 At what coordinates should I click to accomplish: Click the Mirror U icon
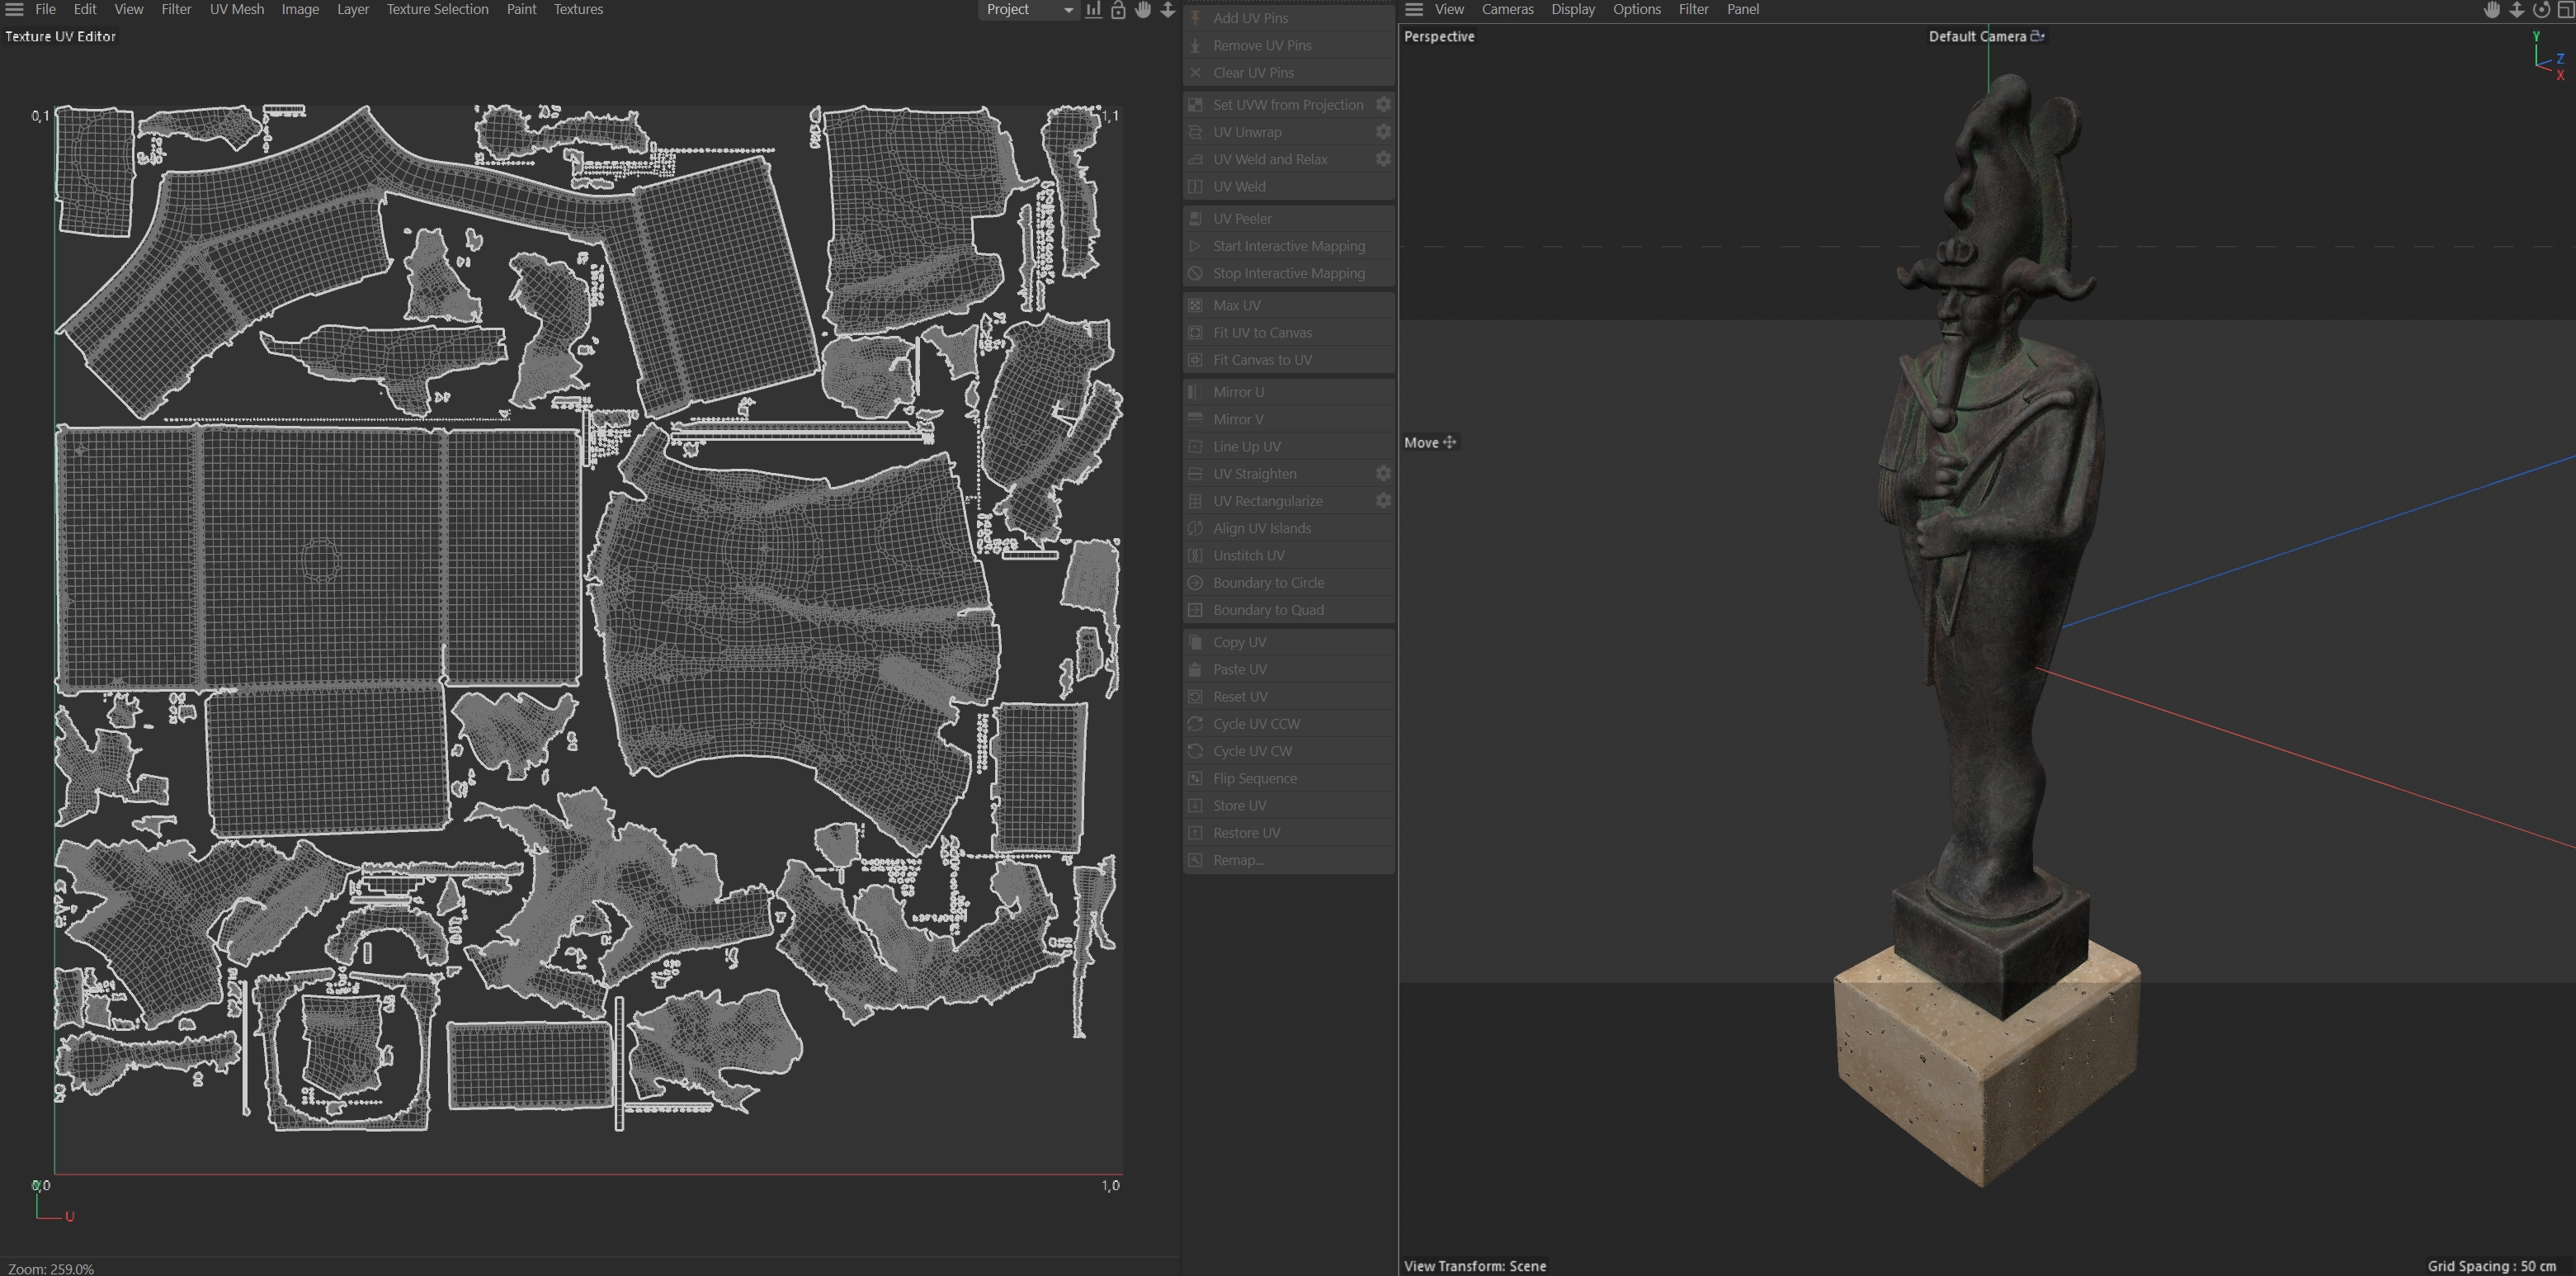click(1195, 392)
